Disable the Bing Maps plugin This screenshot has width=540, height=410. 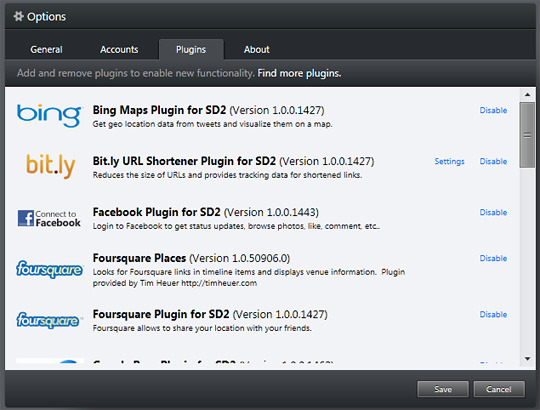point(493,110)
